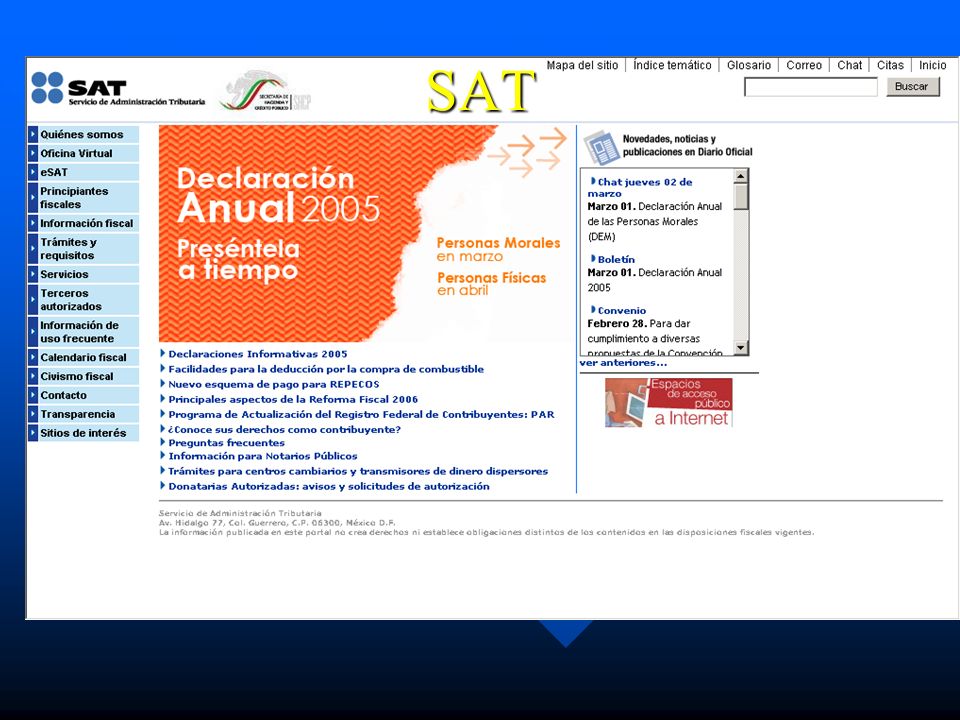The width and height of the screenshot is (960, 720).
Task: Click arrow icon beside eSAT
Action: [x=33, y=172]
